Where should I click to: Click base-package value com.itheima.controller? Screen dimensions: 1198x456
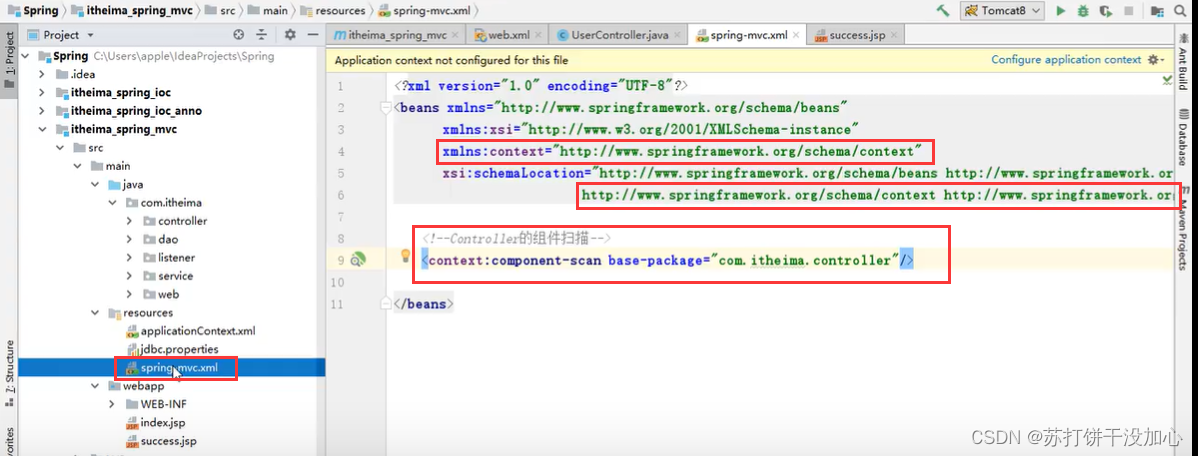(805, 260)
